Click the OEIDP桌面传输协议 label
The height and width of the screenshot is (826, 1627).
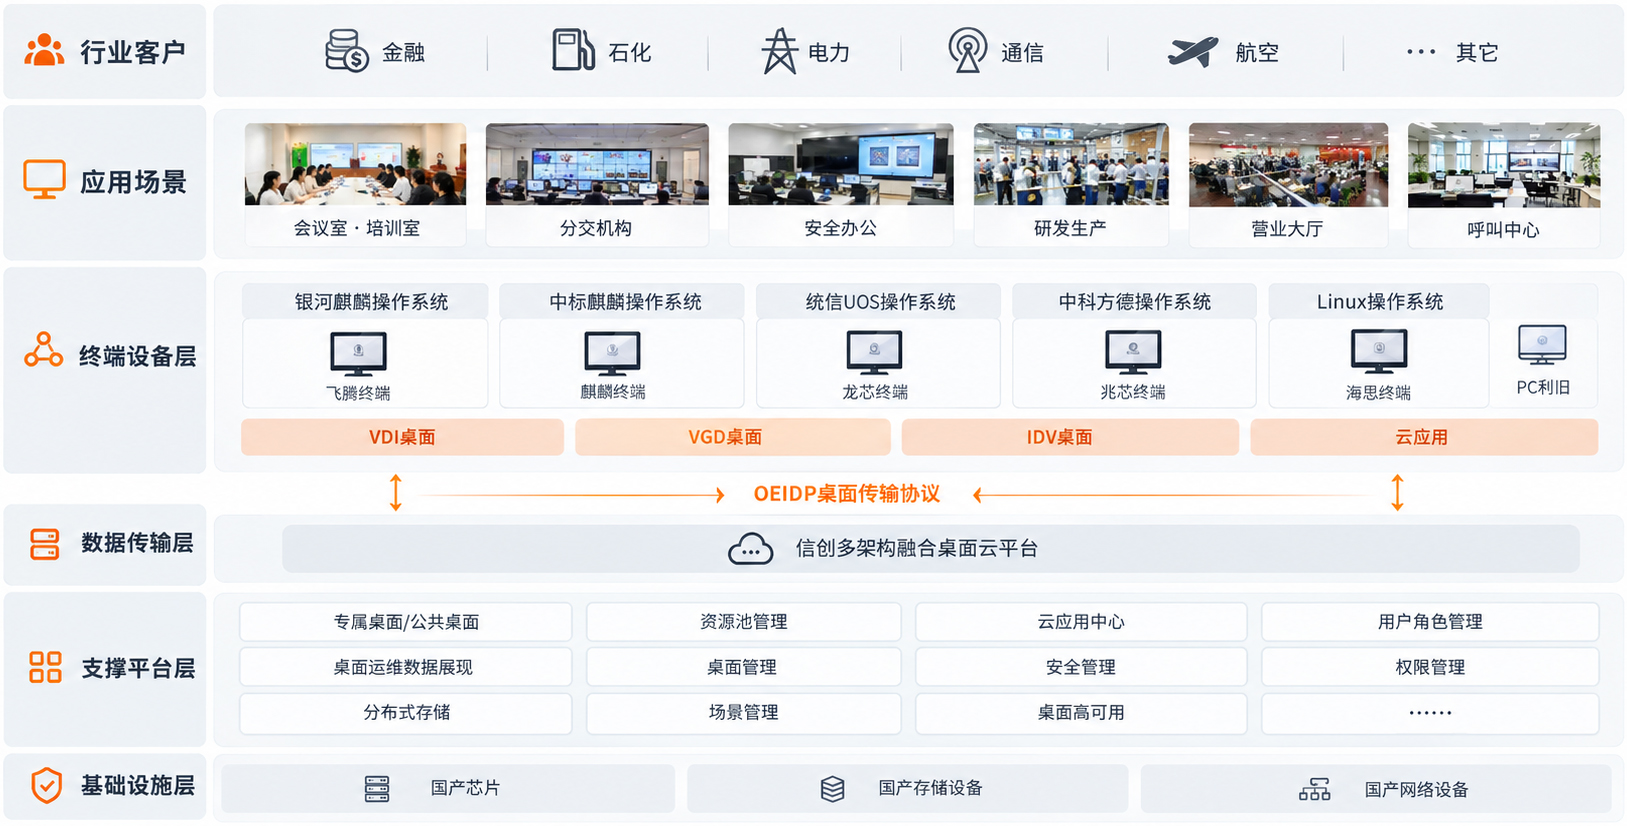coord(847,494)
